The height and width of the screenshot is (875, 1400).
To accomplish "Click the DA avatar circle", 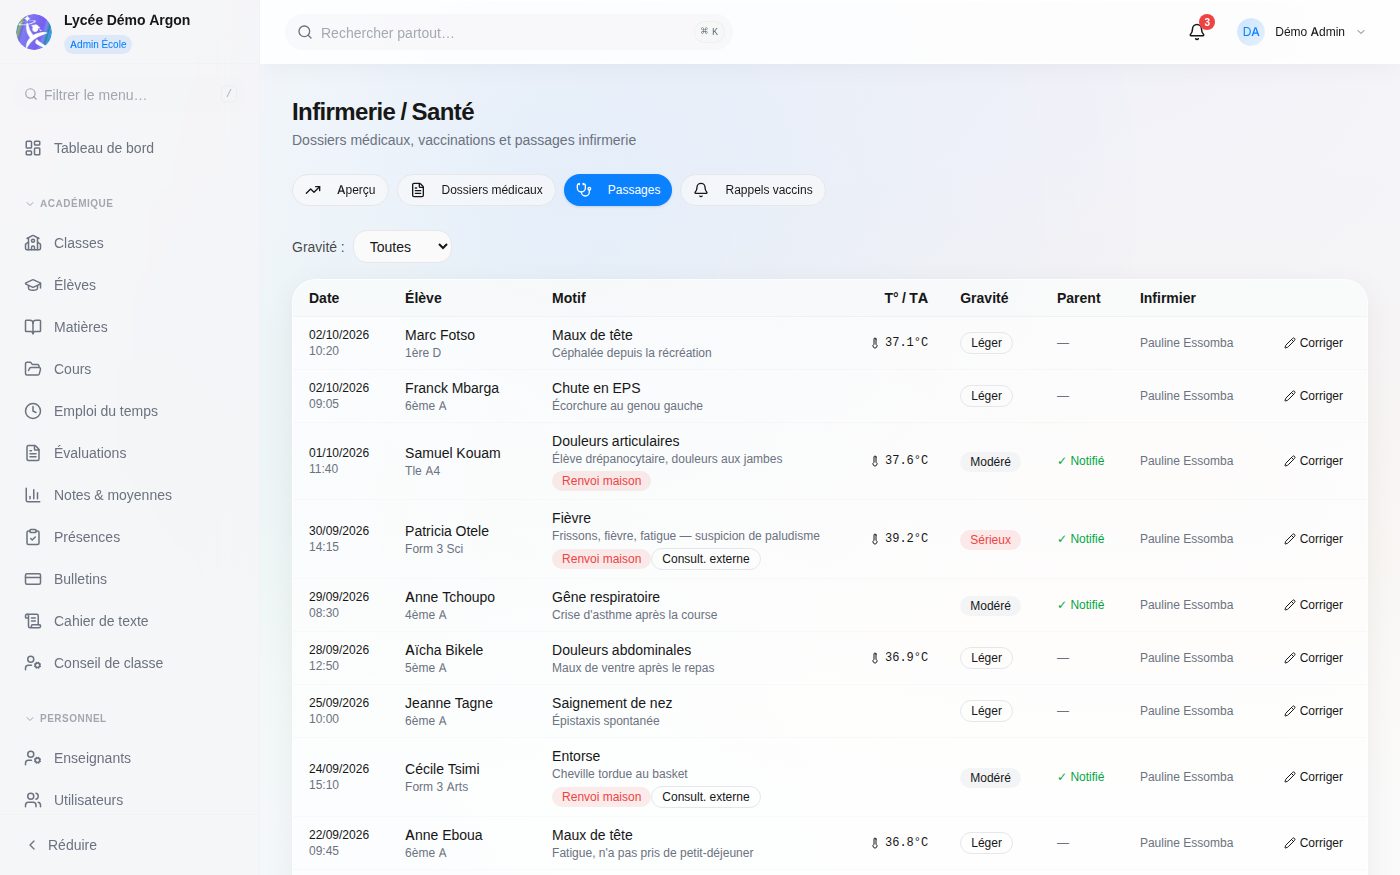I will (1251, 32).
